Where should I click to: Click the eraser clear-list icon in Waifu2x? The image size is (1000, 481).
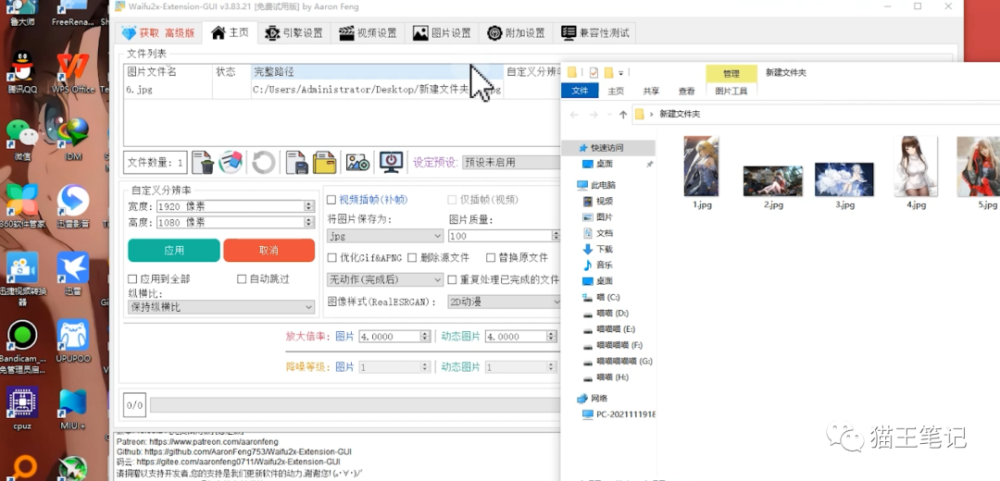coord(231,163)
